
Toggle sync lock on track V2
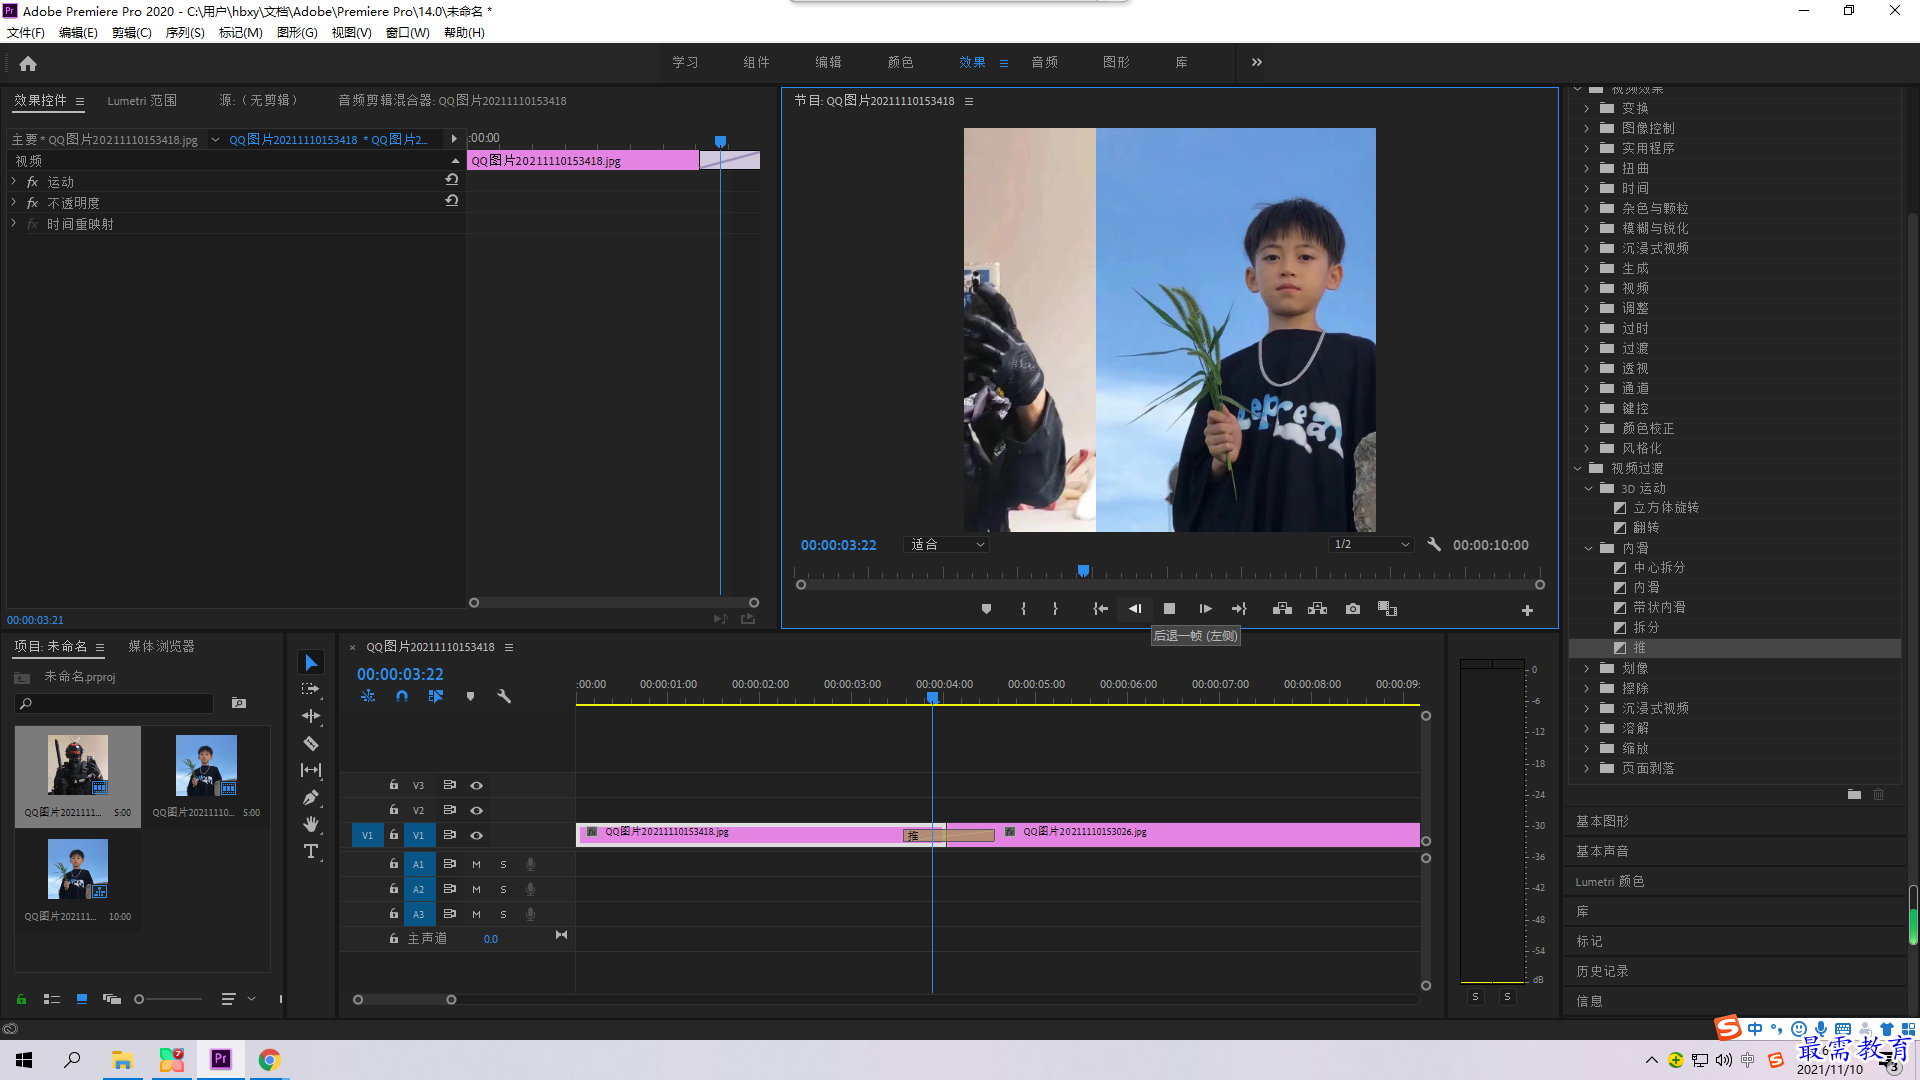click(450, 810)
